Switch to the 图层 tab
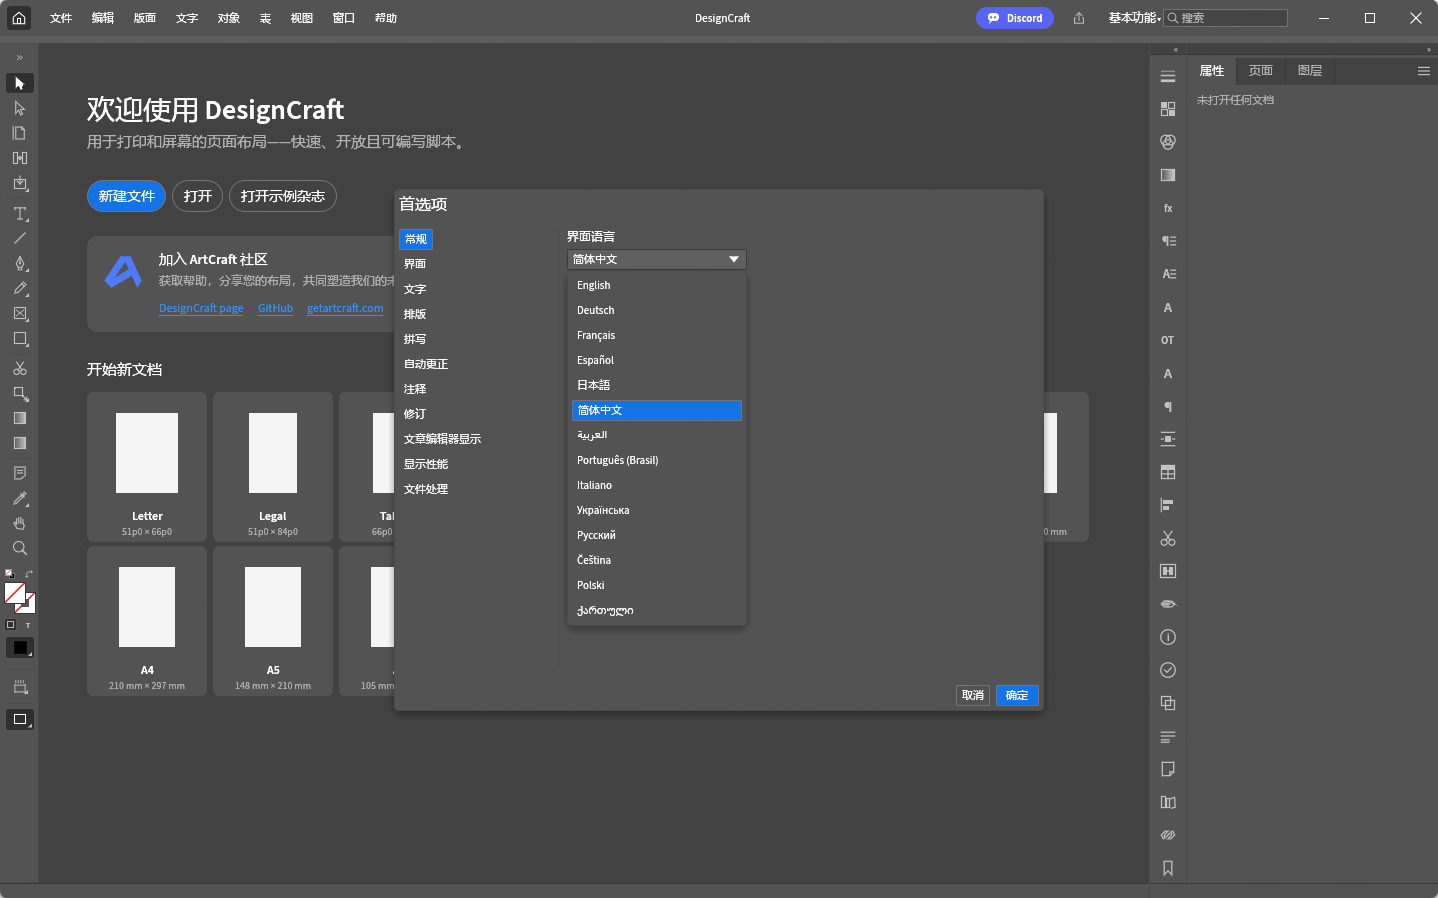 (1310, 71)
